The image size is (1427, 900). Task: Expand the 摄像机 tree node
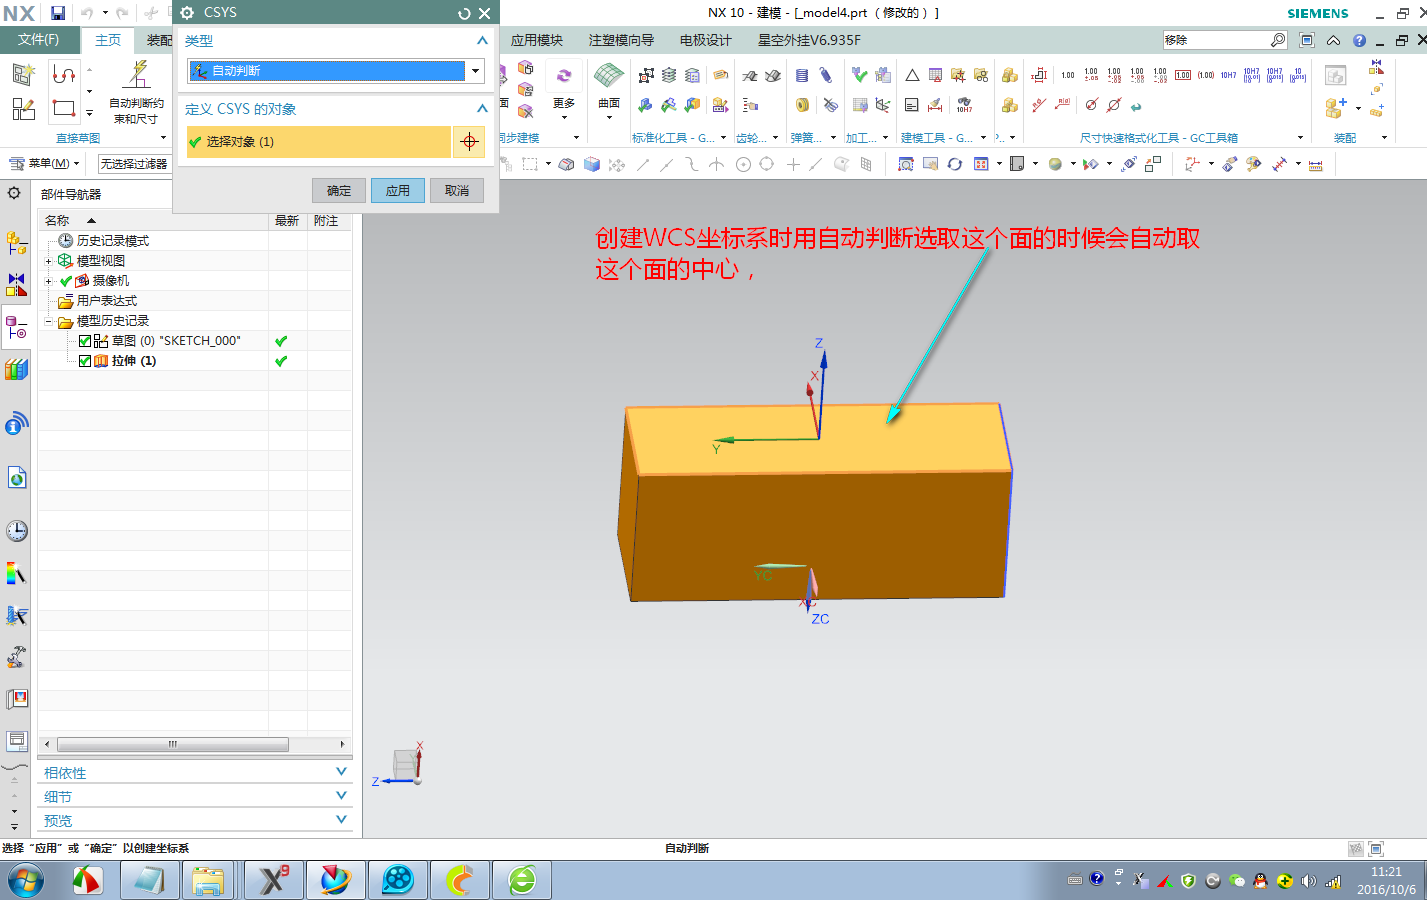(48, 281)
